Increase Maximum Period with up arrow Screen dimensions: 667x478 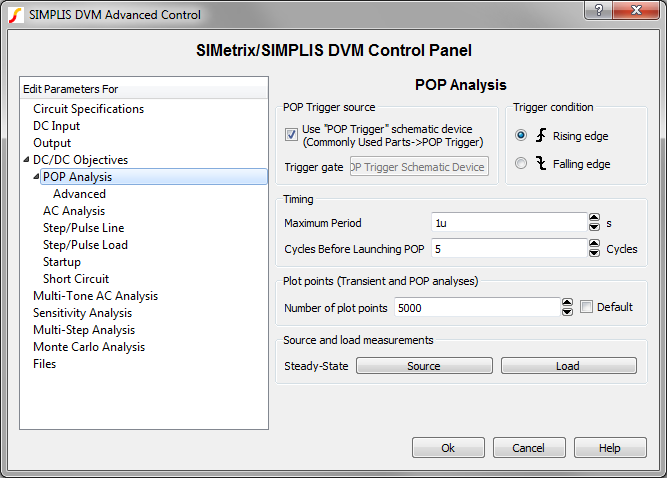(594, 218)
